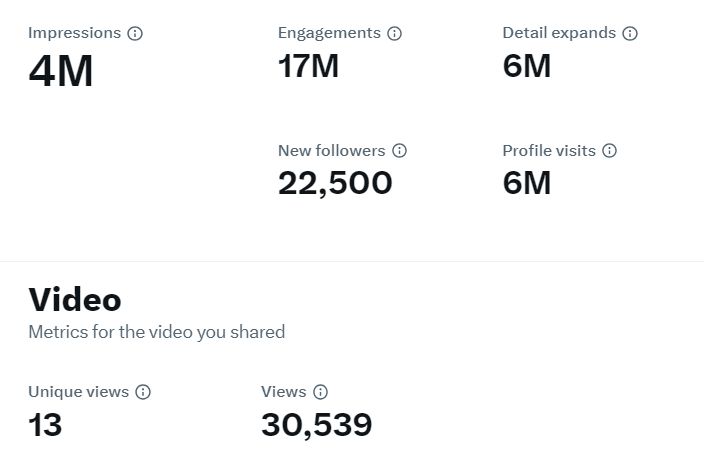The image size is (704, 465).
Task: Click the Detail expands info icon
Action: (630, 33)
